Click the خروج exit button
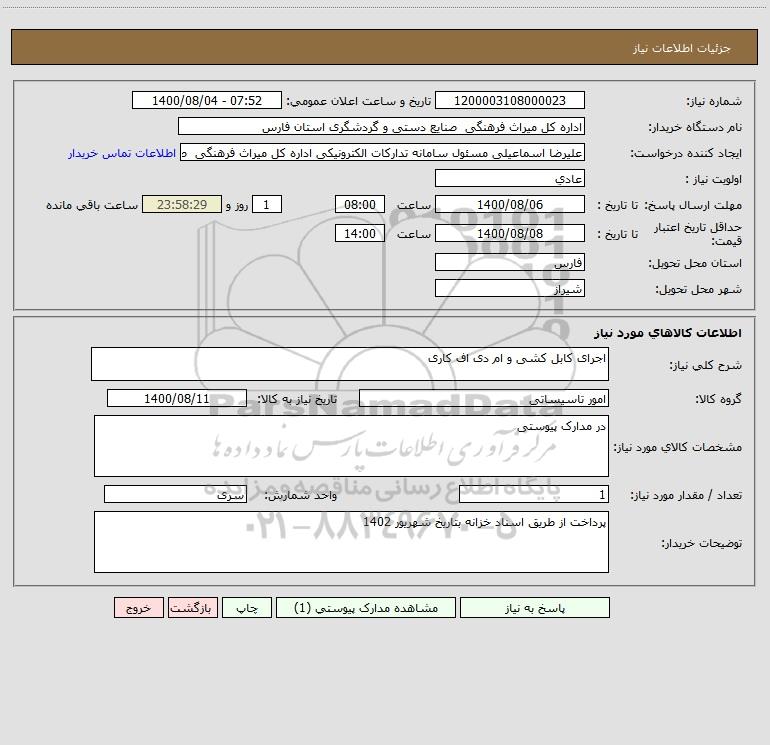This screenshot has width=770, height=745. (138, 607)
